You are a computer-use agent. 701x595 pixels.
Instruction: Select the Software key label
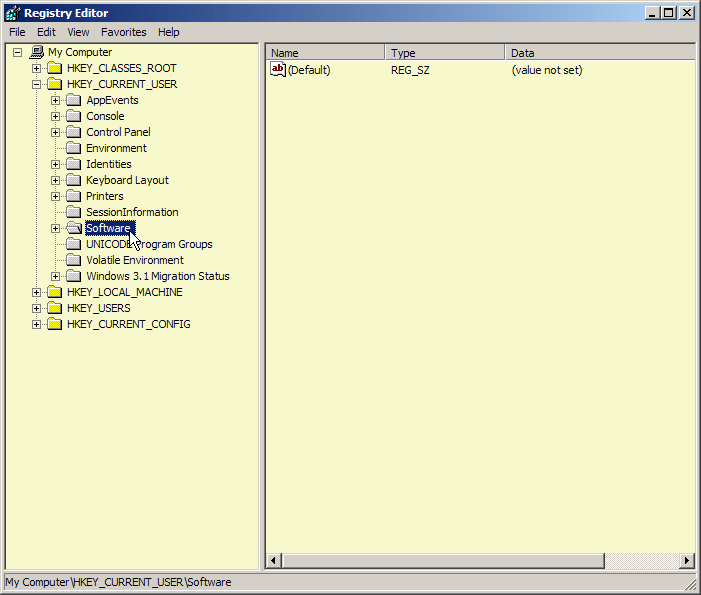pos(110,228)
